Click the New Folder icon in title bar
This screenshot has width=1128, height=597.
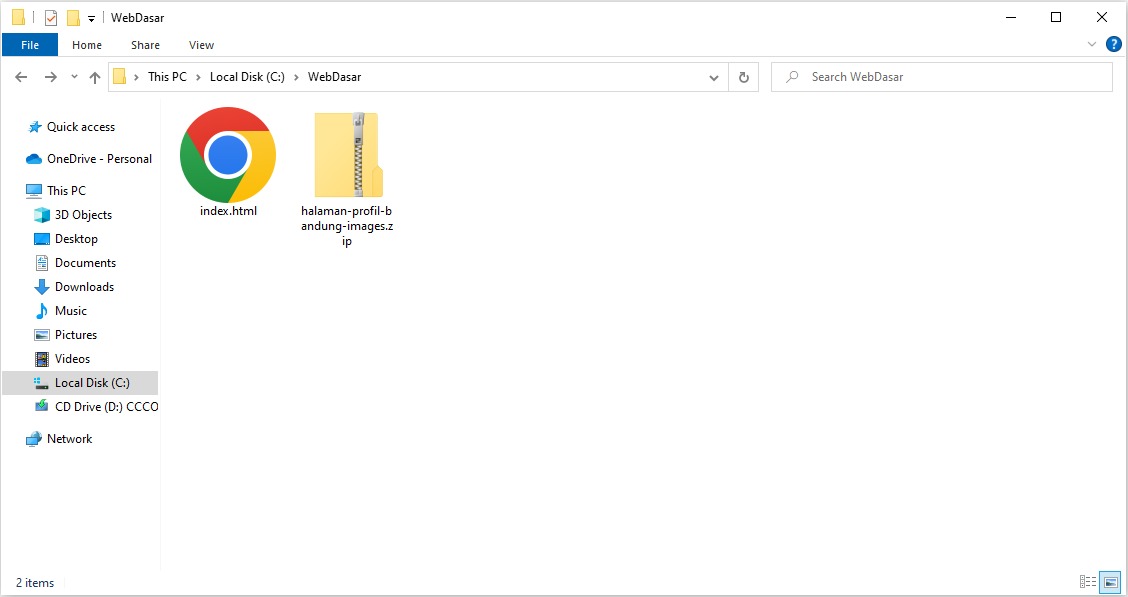point(73,18)
